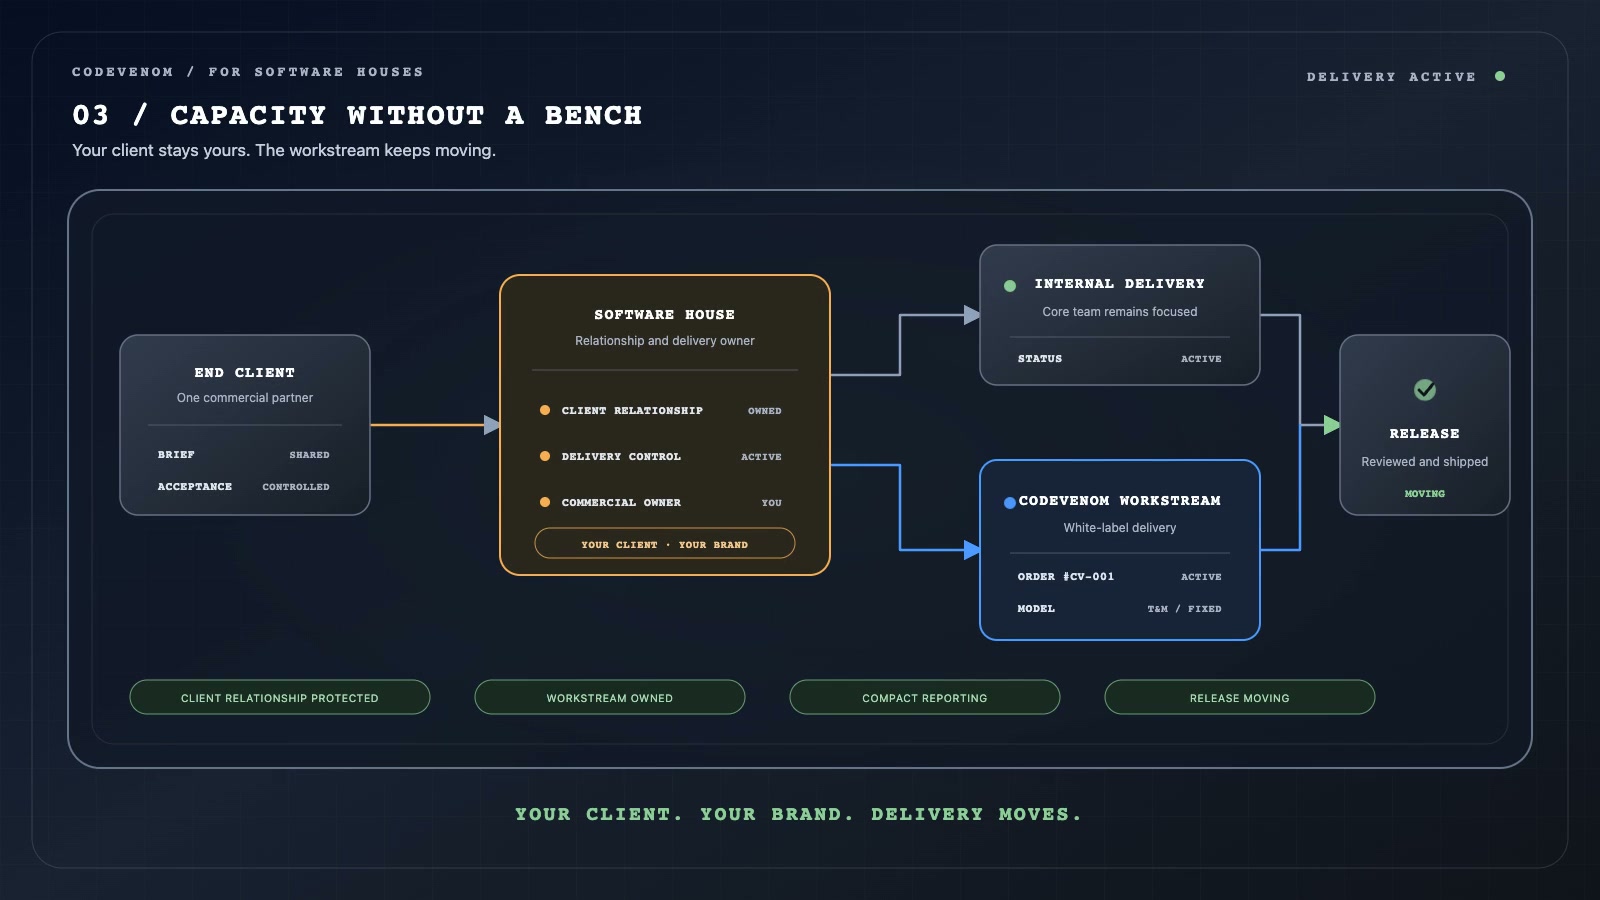Click the Shared value next to Brief
1600x900 pixels.
click(x=310, y=455)
